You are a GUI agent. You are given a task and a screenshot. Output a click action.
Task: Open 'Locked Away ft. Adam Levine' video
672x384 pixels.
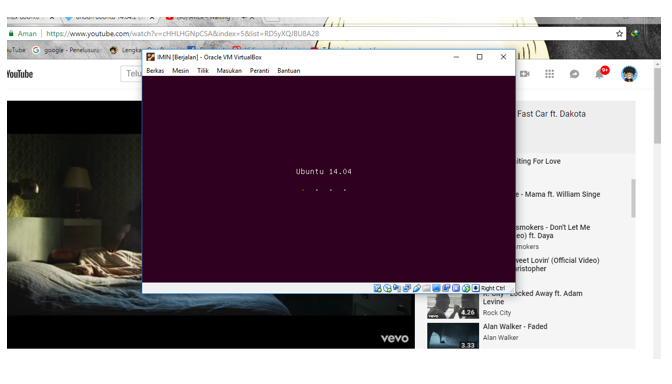tap(533, 297)
